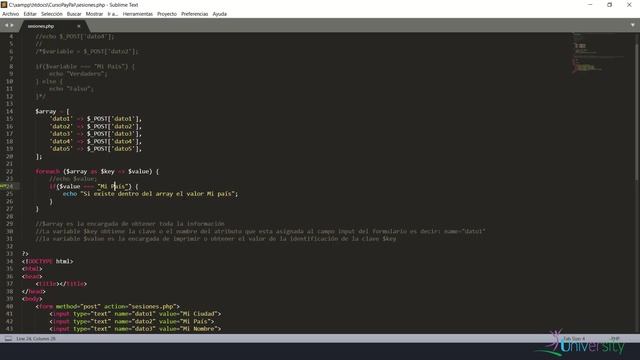
Task: Click the 'dato1' => $_POST['dato1'] line
Action: [96, 119]
